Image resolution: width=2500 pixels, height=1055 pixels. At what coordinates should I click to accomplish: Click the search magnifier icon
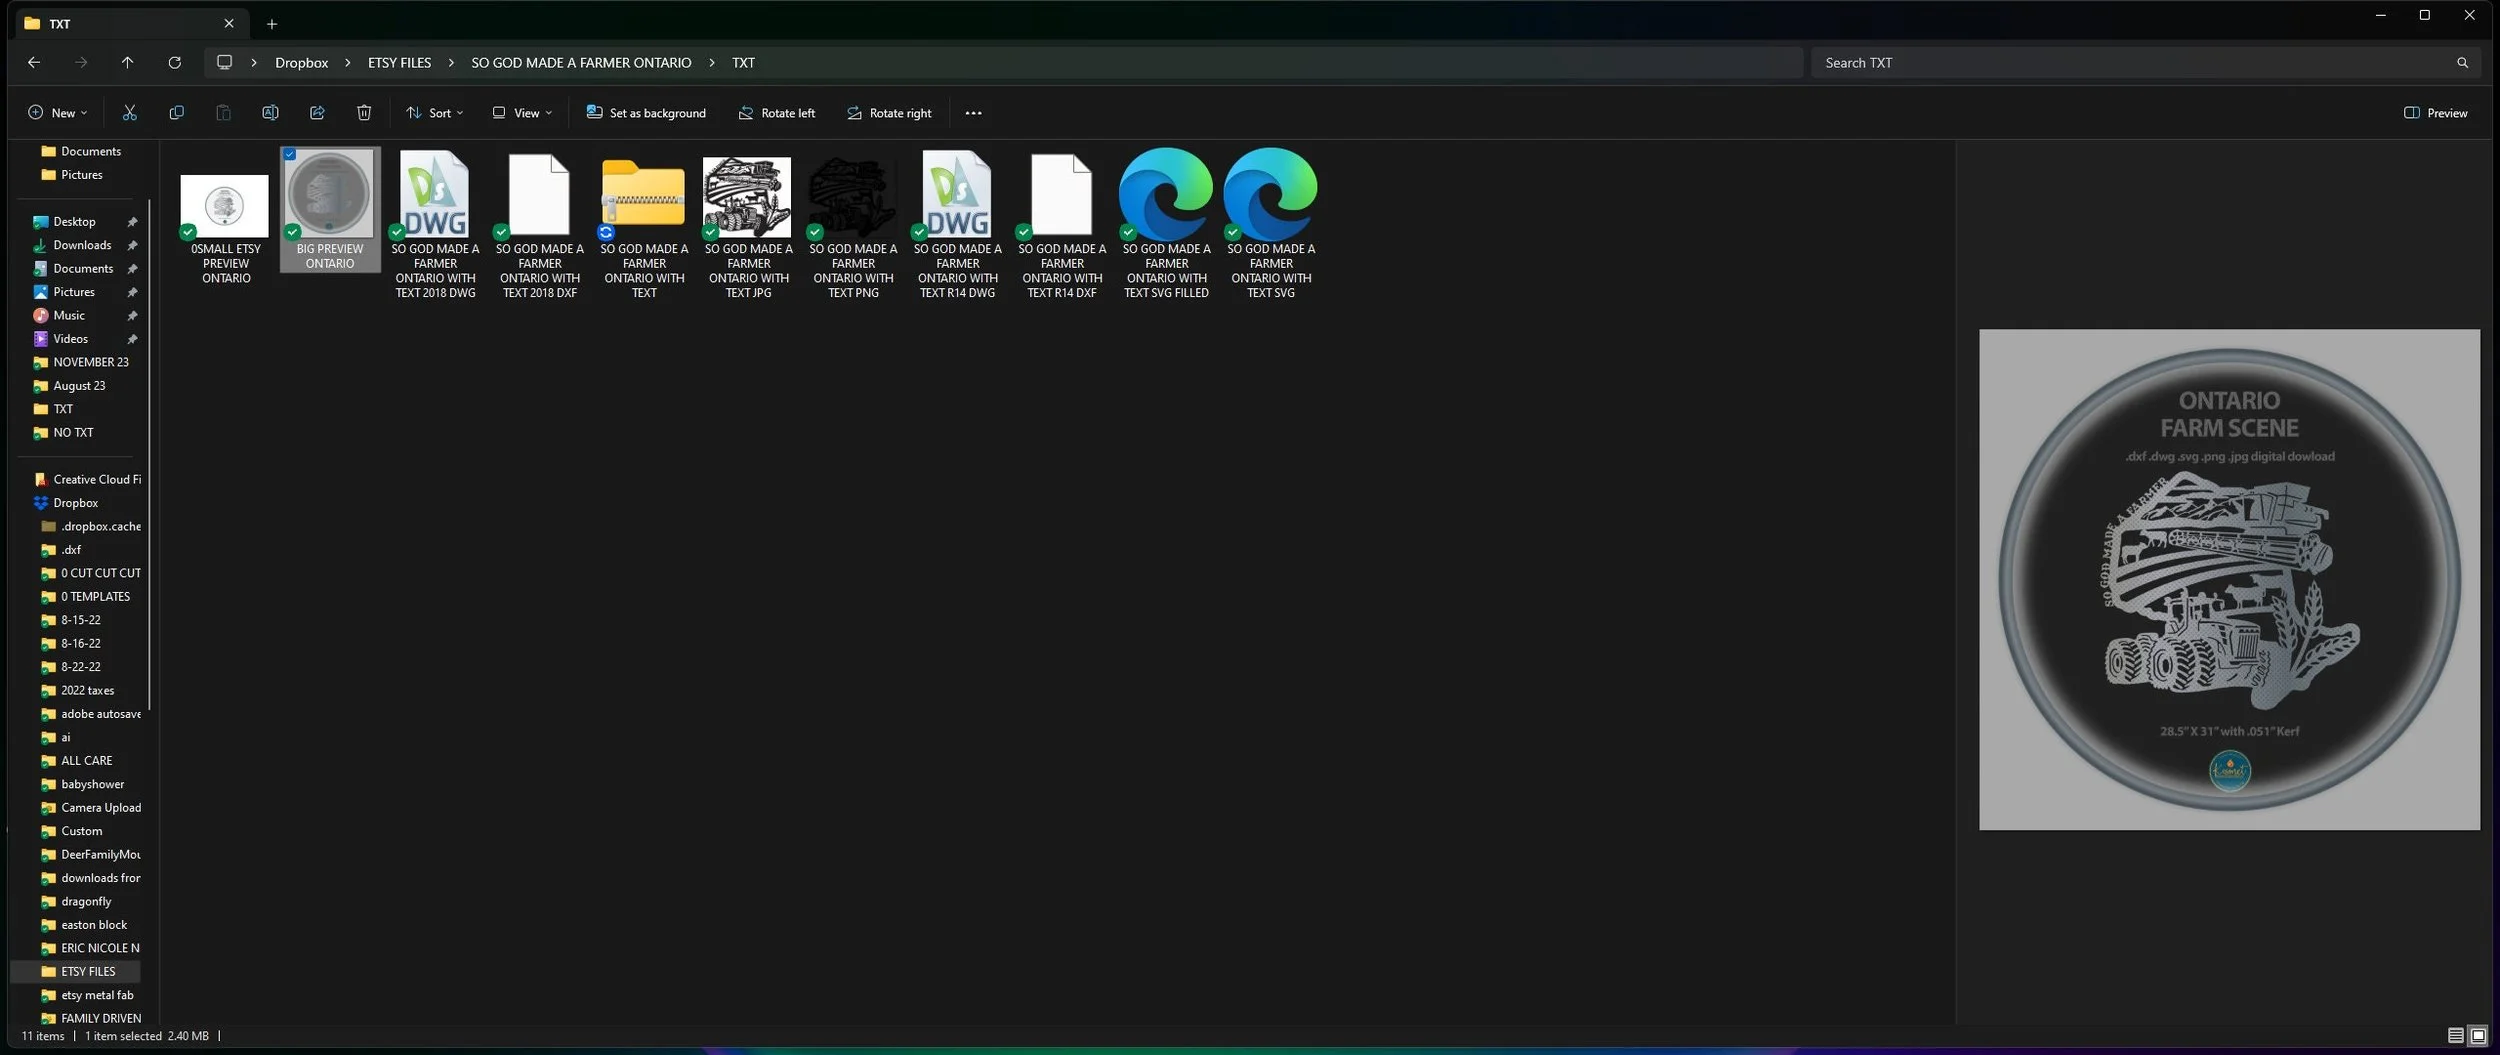[2462, 62]
